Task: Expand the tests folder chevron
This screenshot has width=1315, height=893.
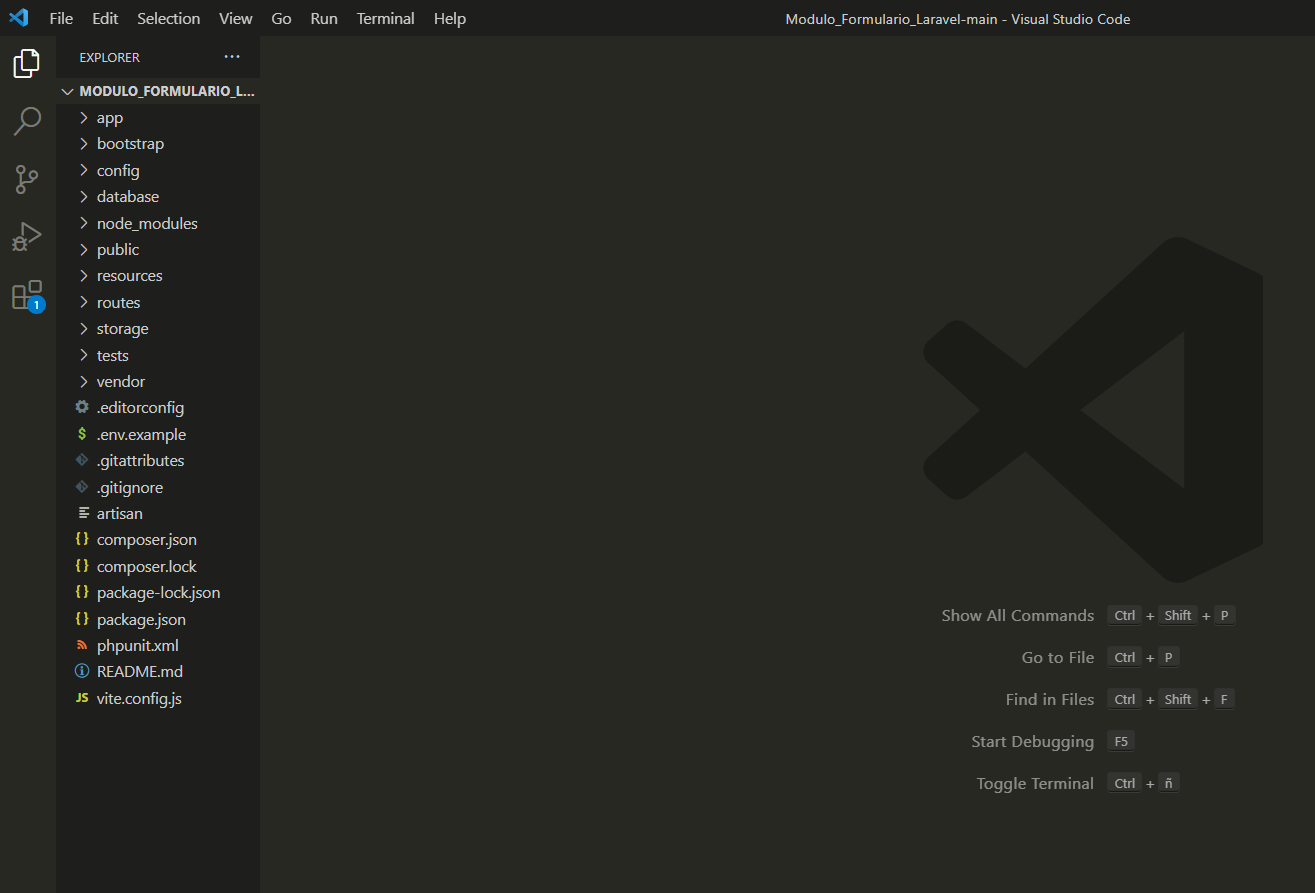Action: pyautogui.click(x=84, y=355)
